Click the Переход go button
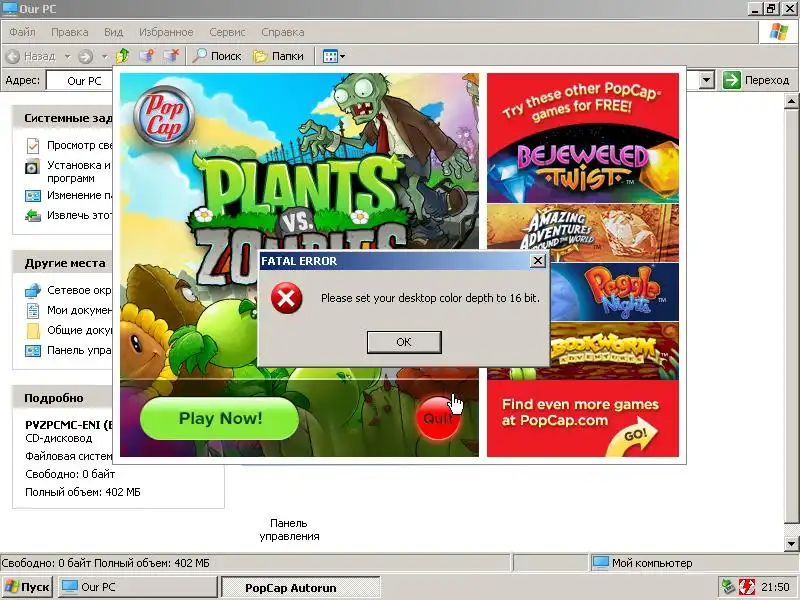Image resolution: width=800 pixels, height=600 pixels. (756, 80)
